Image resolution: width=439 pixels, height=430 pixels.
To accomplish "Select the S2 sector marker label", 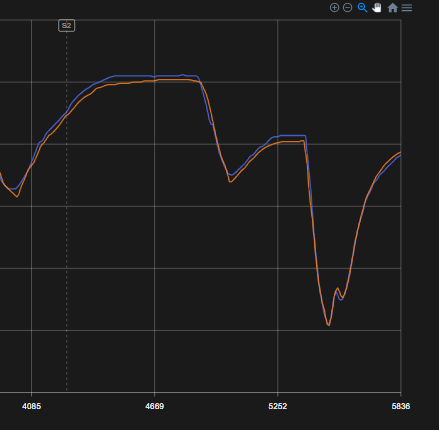I will pos(67,26).
